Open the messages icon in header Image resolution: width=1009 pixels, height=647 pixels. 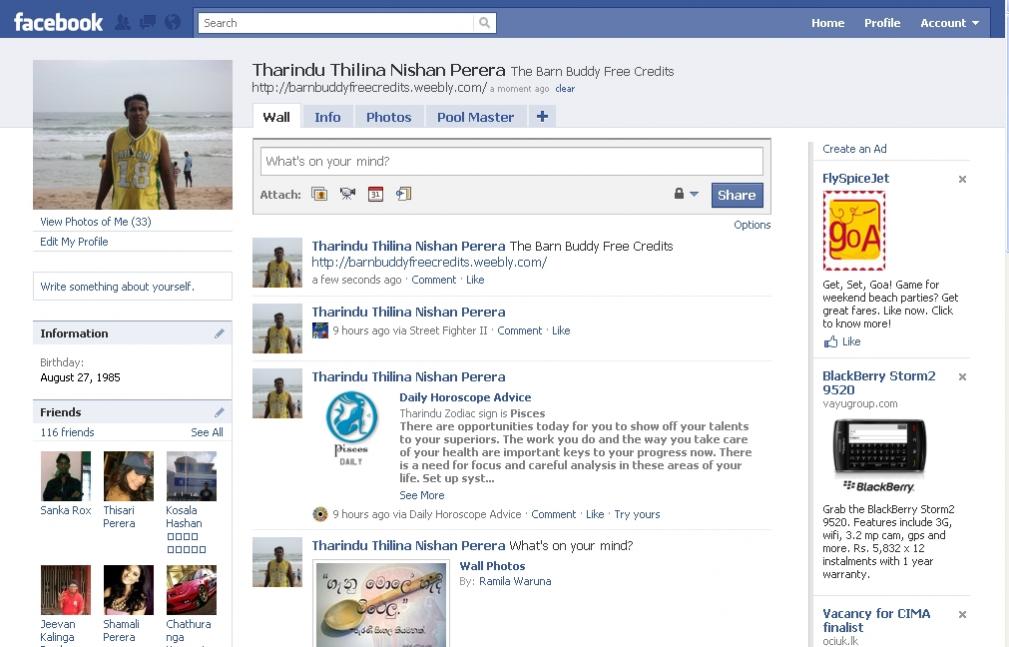tap(147, 23)
